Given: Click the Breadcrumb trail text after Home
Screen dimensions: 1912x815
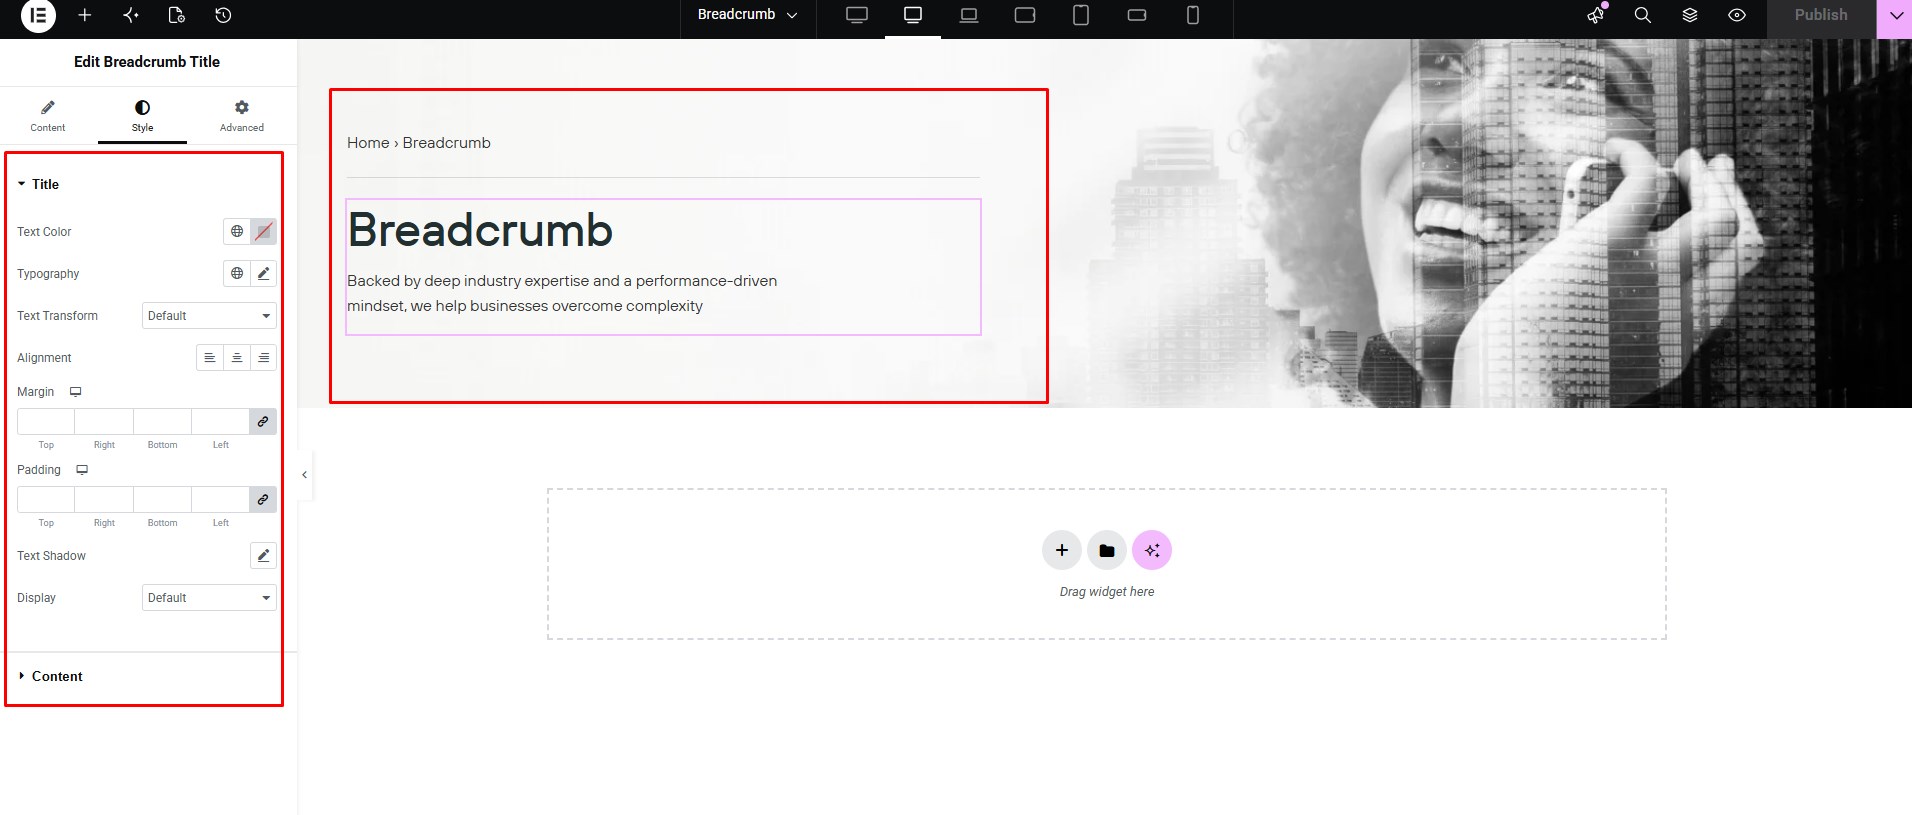Looking at the screenshot, I should click(447, 143).
